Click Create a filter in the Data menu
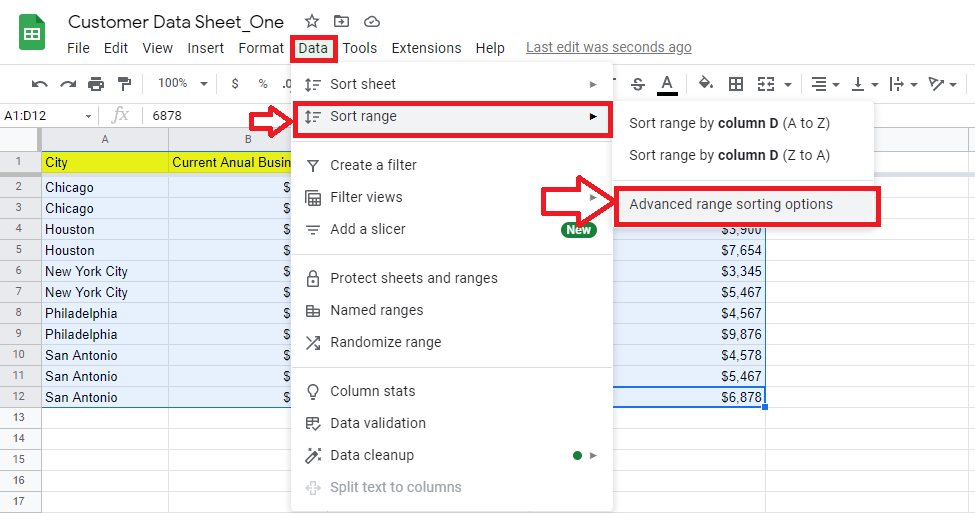This screenshot has width=975, height=513. click(373, 165)
